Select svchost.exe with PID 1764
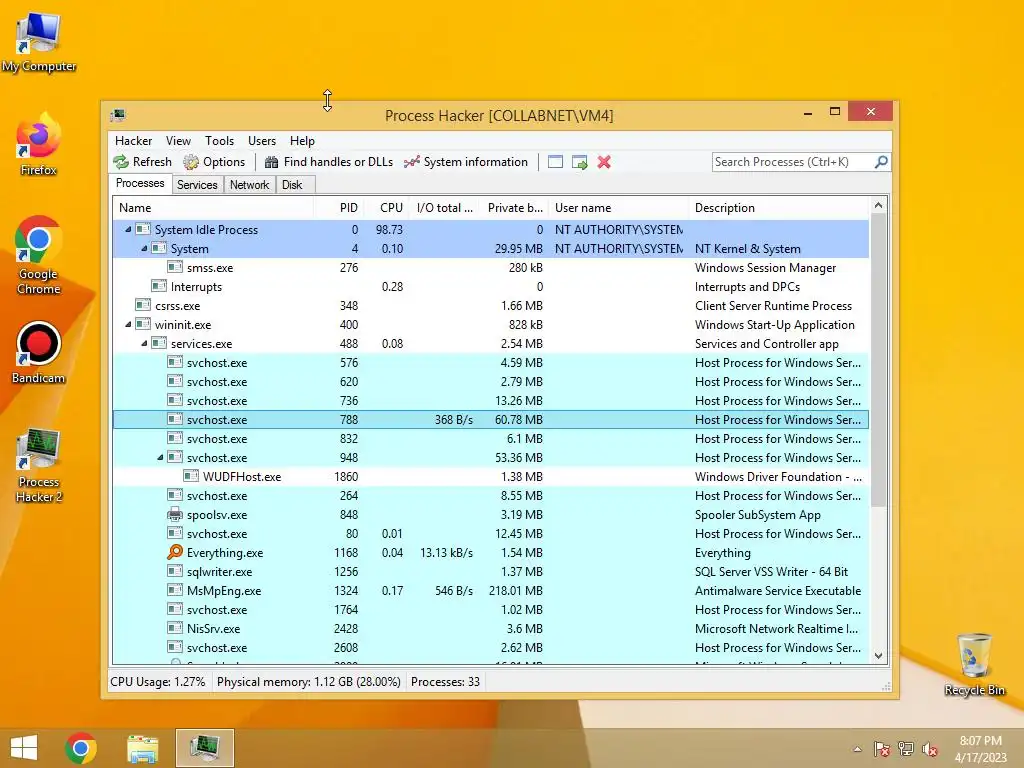The image size is (1024, 768). pos(491,609)
